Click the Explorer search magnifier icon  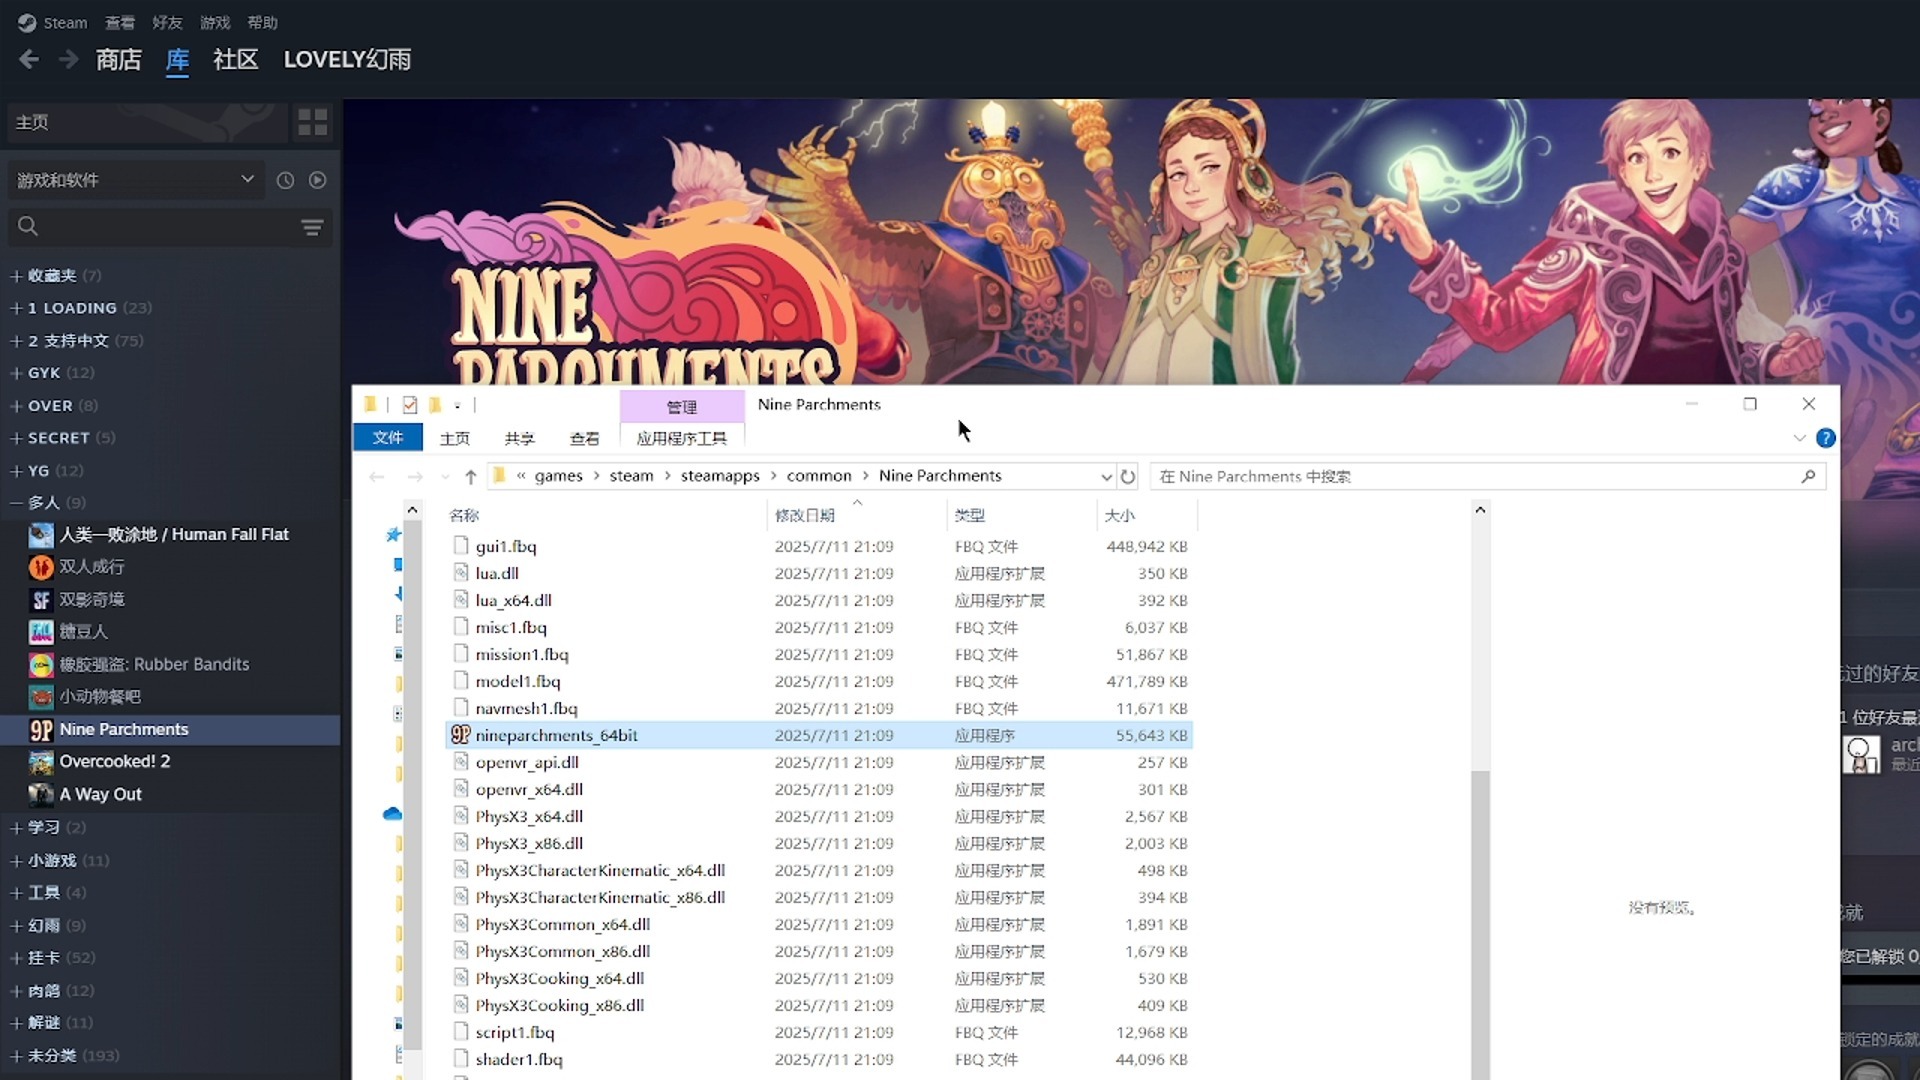coord(1808,477)
